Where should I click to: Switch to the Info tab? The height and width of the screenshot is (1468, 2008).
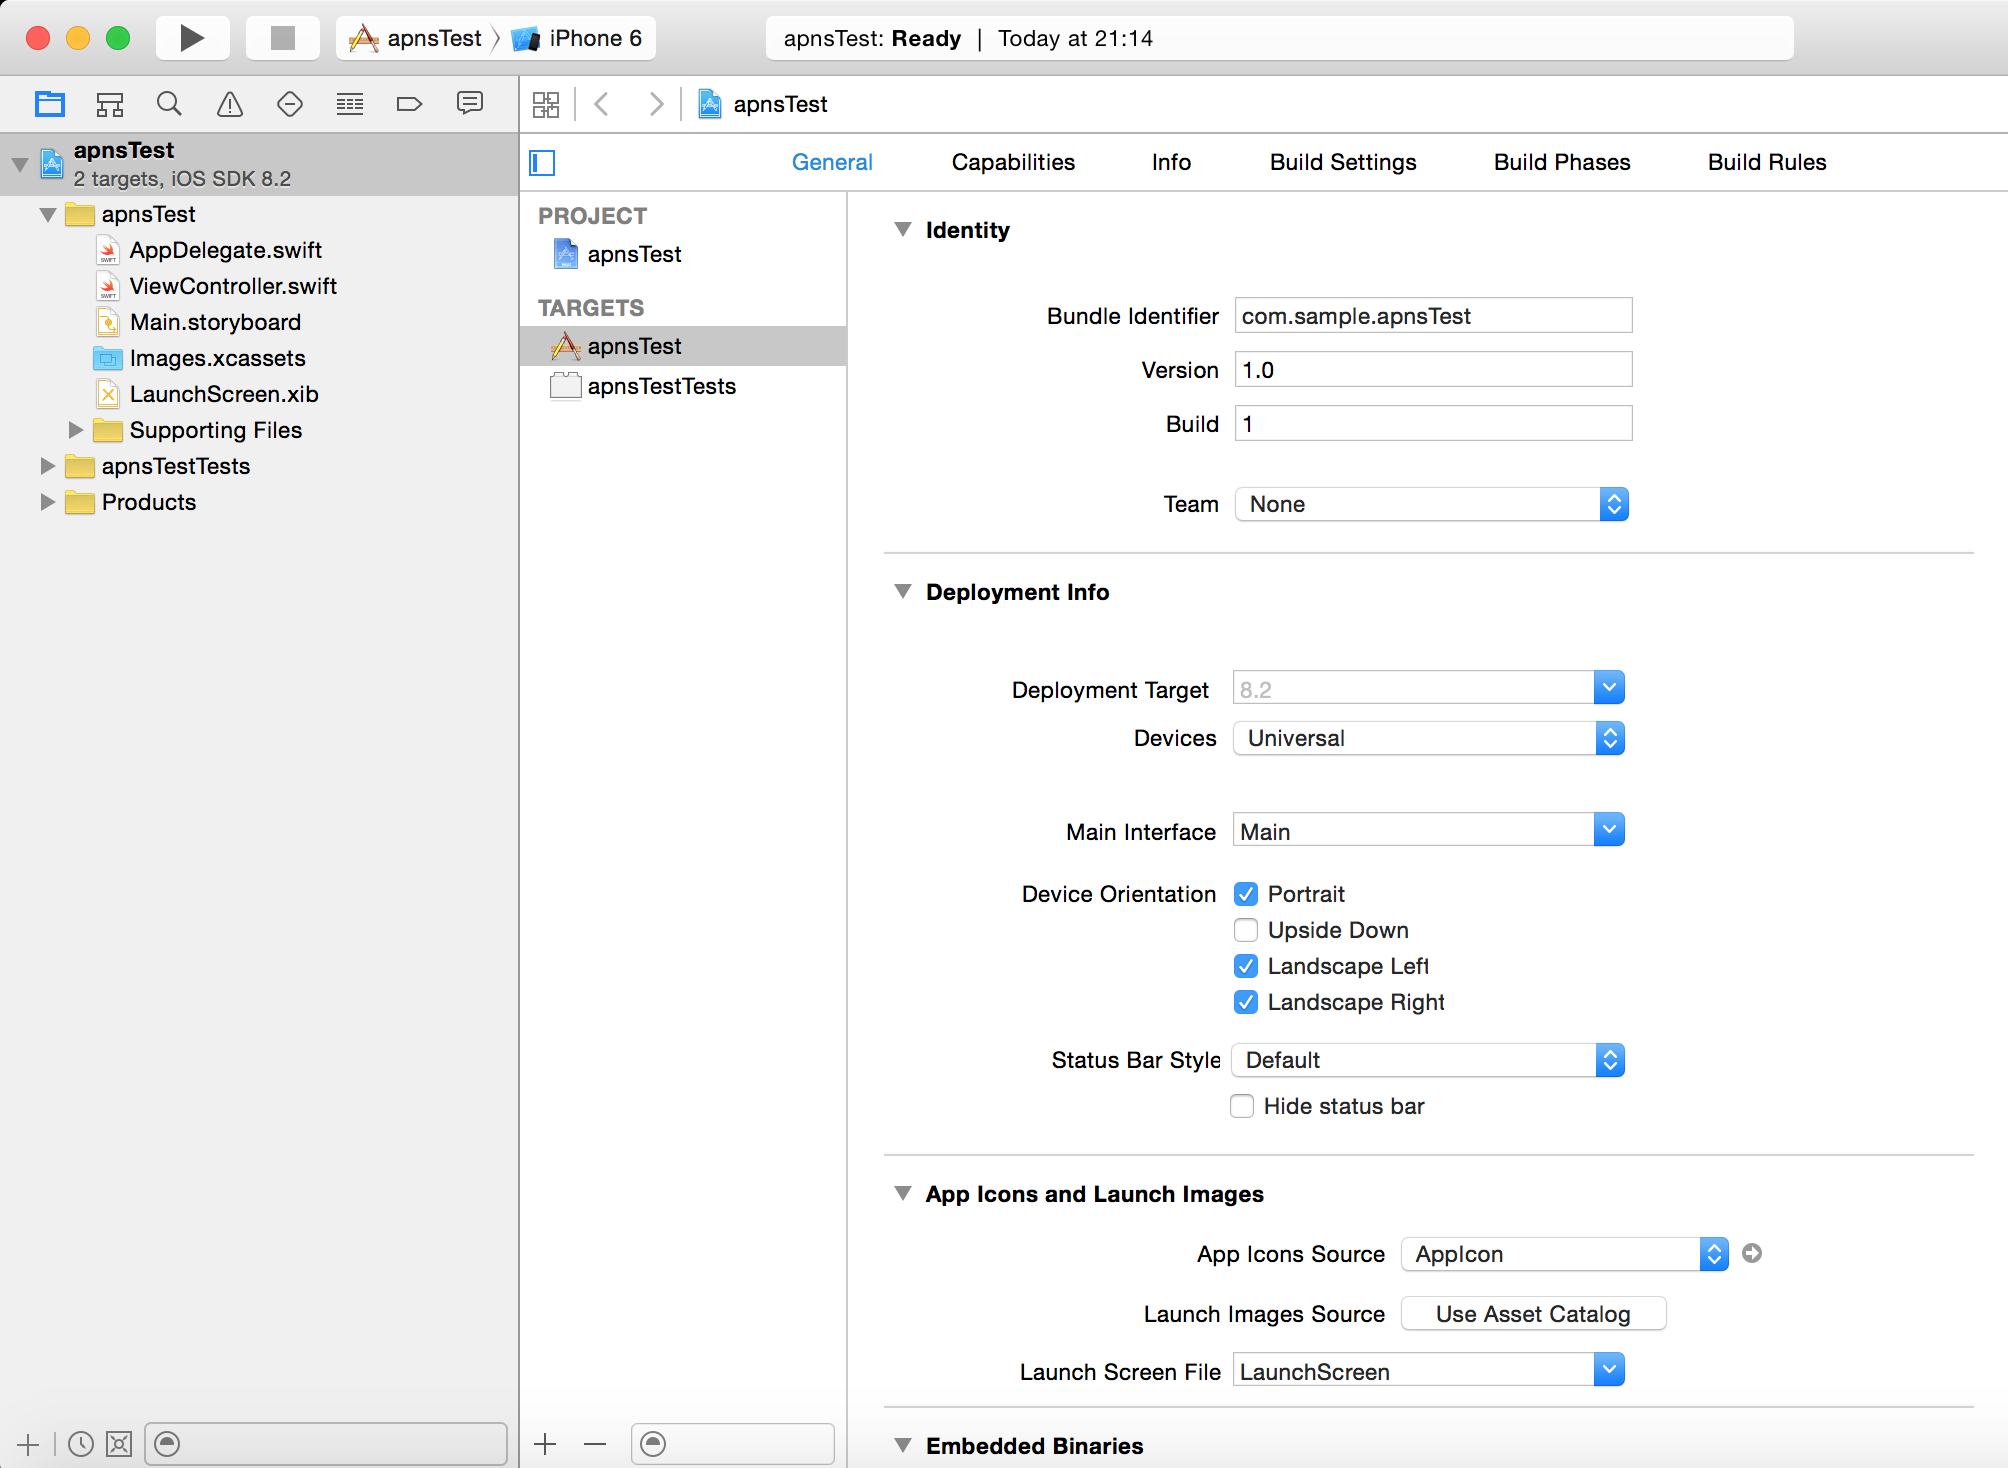pos(1171,162)
